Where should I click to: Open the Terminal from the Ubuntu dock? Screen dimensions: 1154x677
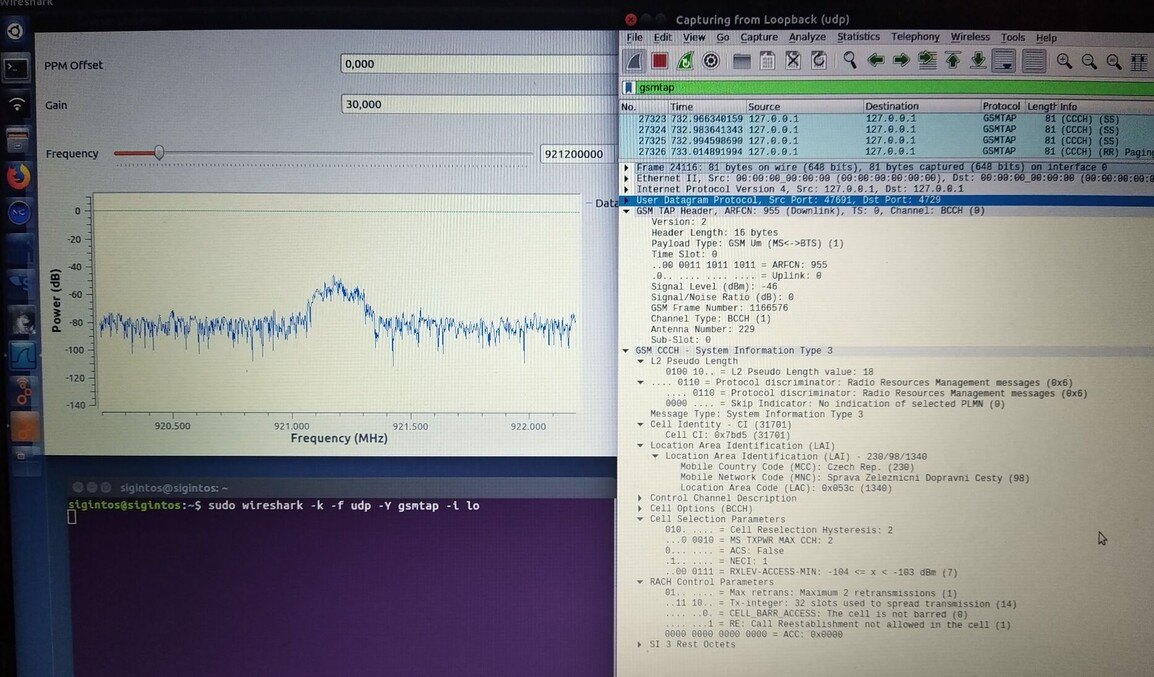(x=16, y=68)
